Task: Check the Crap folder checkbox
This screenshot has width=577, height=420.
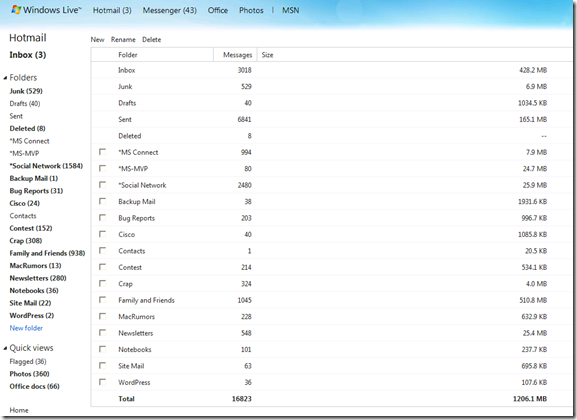Action: [x=102, y=283]
